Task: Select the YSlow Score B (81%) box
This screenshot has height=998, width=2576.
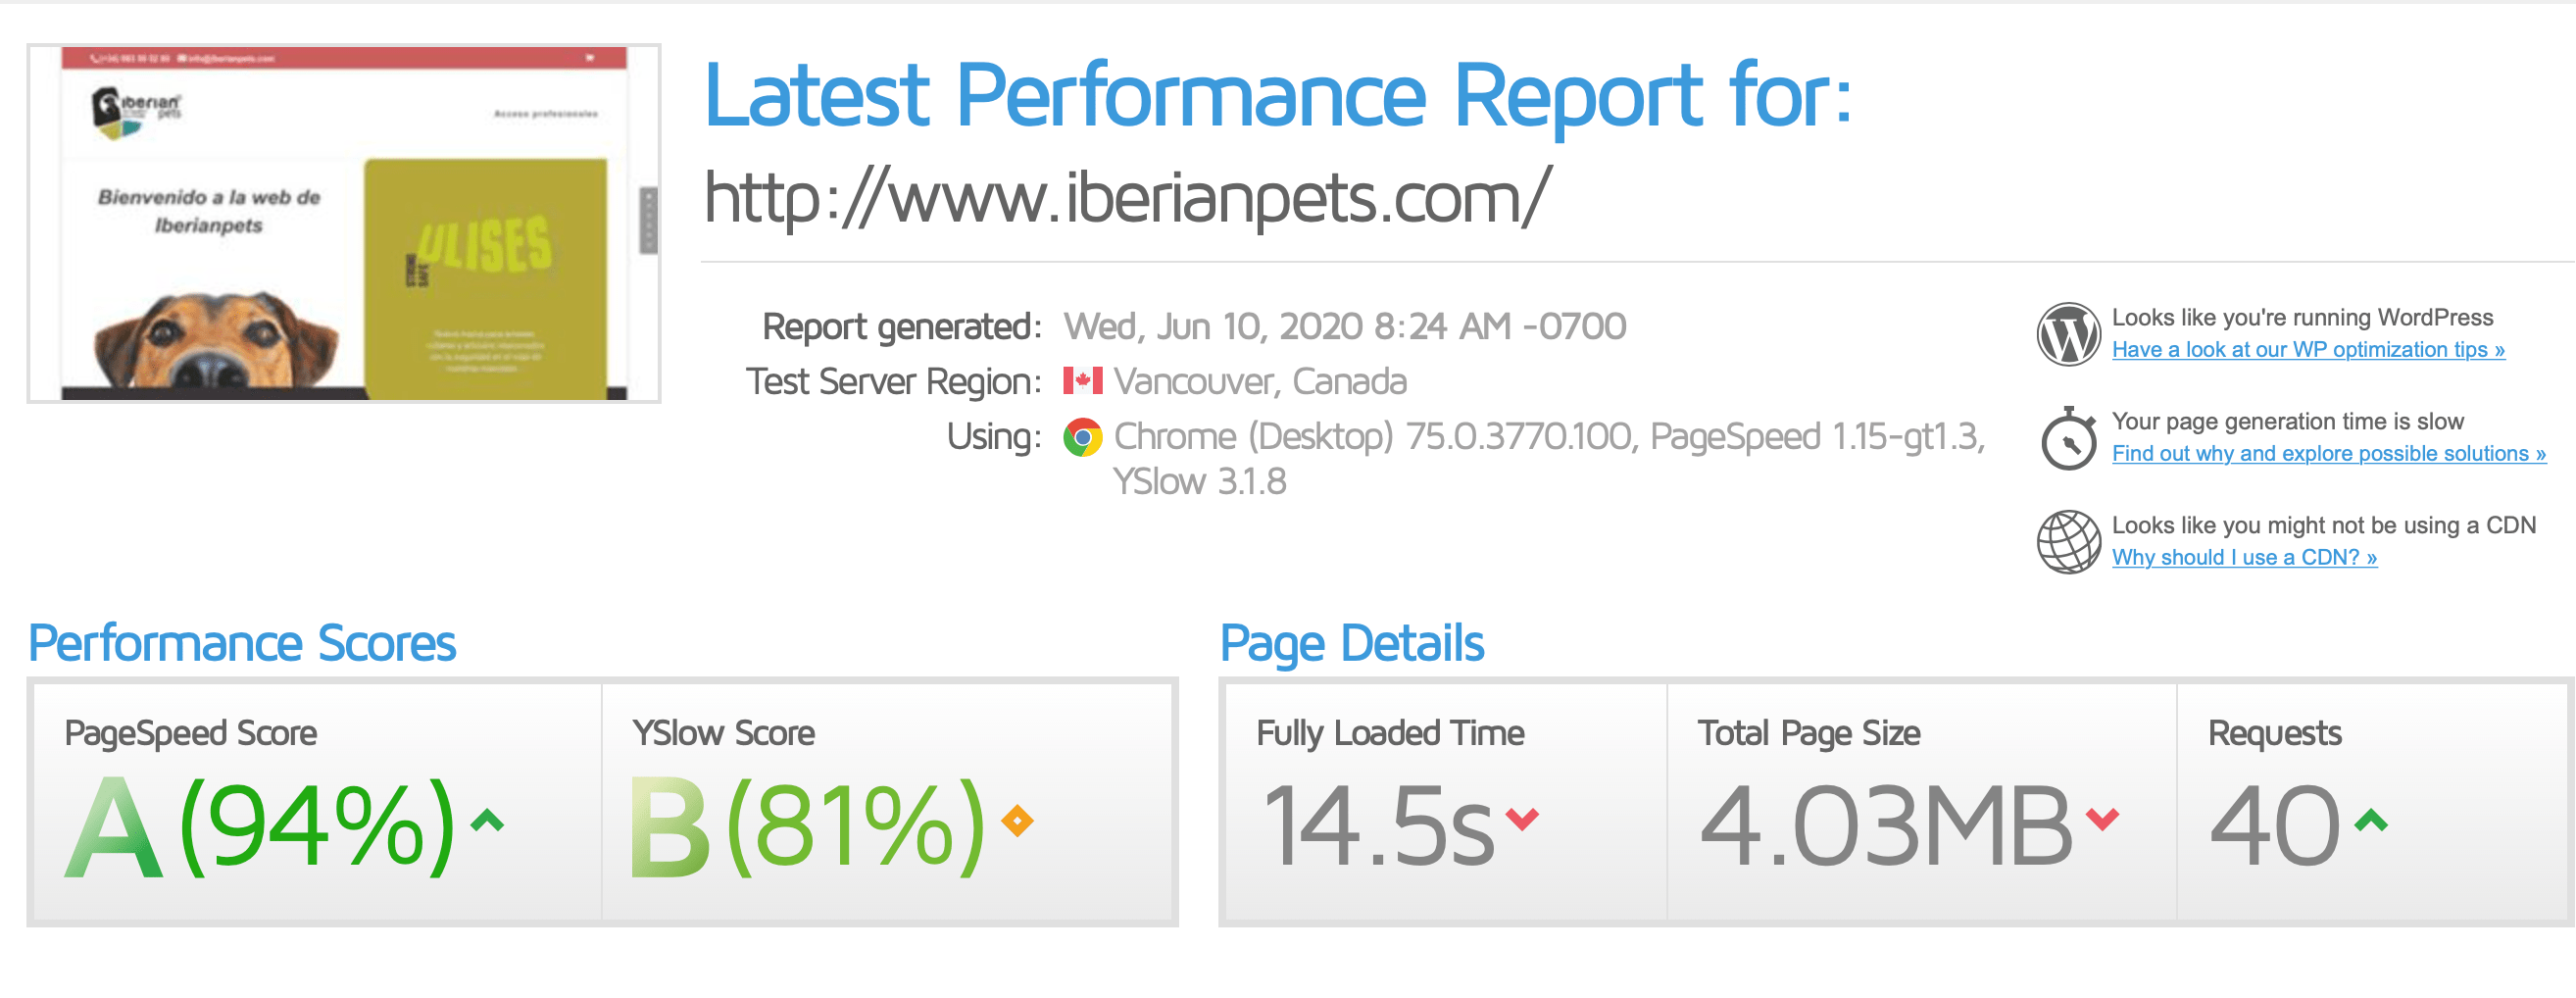Action: coord(887,802)
